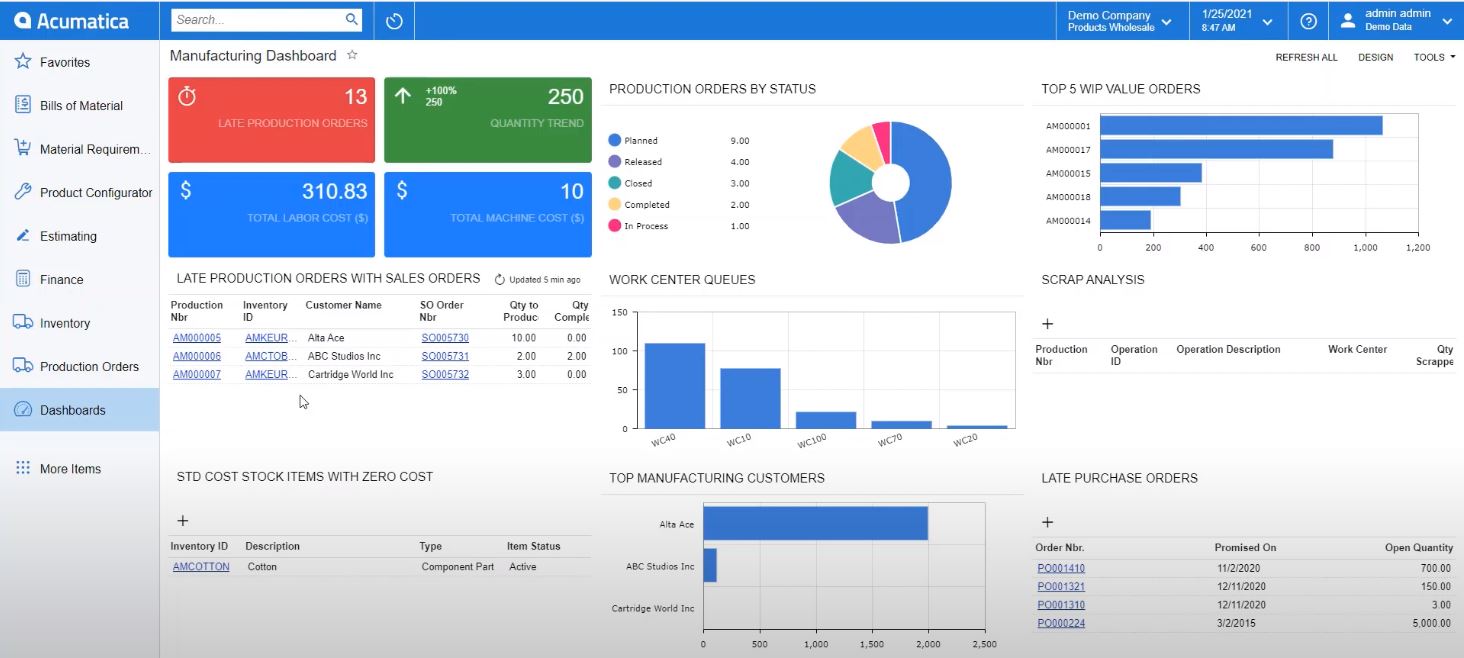
Task: Click the Acumatica logo
Action: click(72, 20)
